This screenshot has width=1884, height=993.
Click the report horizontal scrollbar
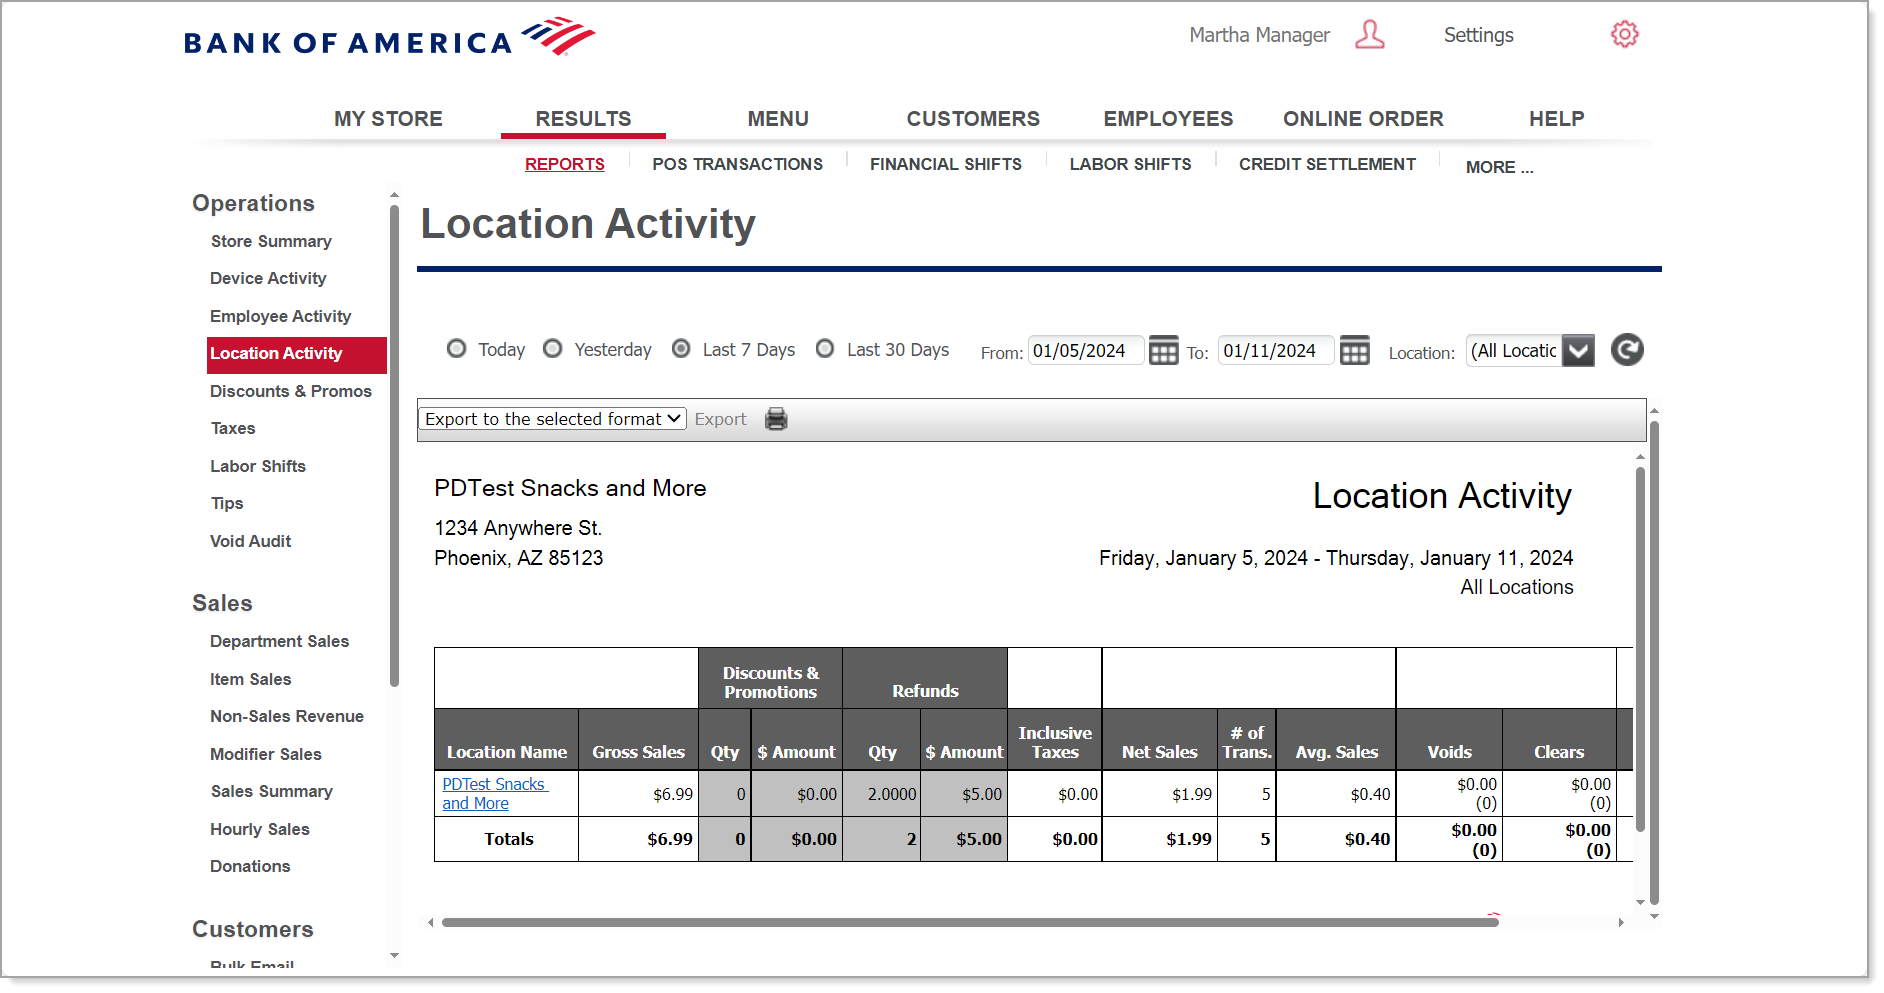[x=970, y=922]
